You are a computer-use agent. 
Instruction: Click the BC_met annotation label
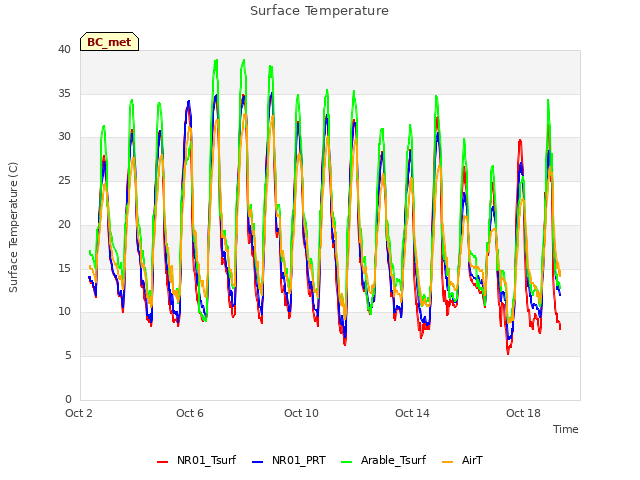coord(109,42)
